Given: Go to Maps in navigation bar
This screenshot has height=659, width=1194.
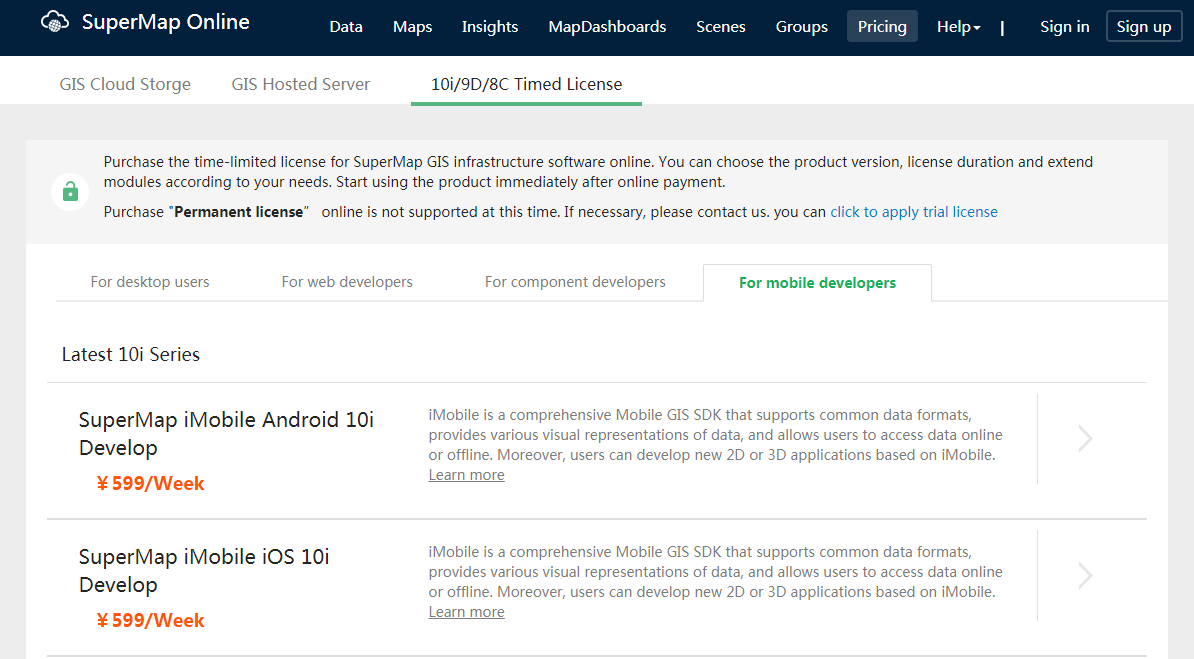Looking at the screenshot, I should click(x=412, y=27).
